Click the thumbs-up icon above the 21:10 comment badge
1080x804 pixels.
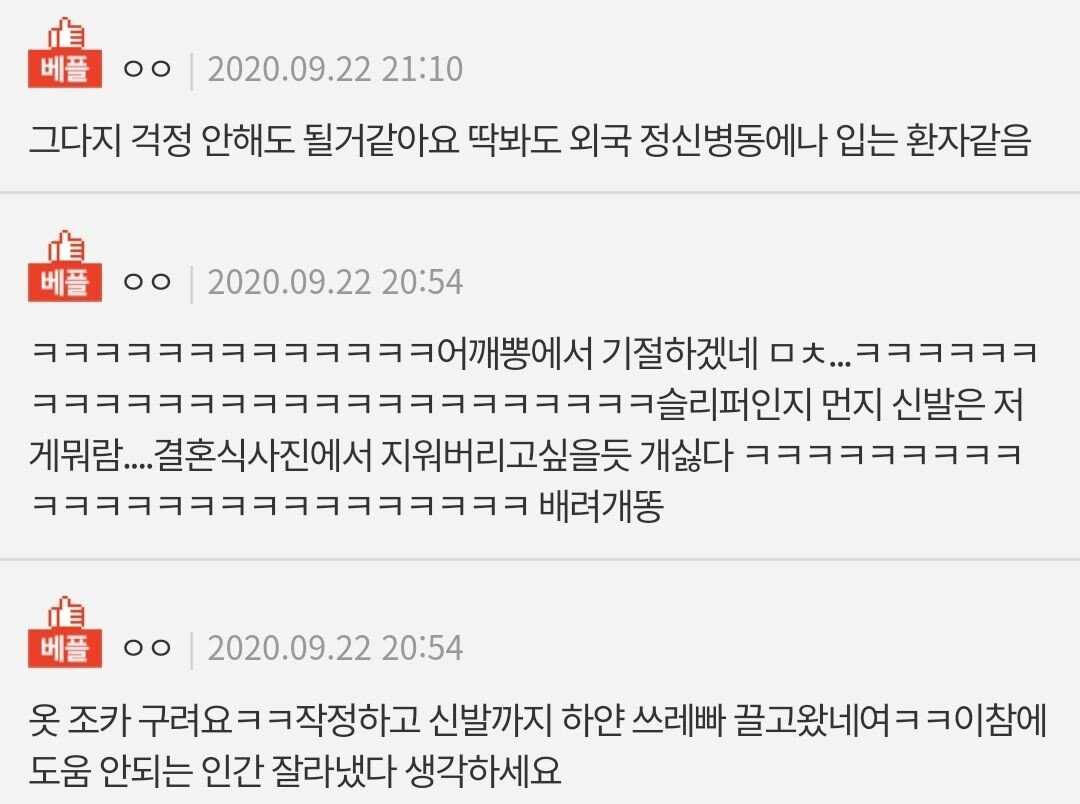tap(66, 34)
